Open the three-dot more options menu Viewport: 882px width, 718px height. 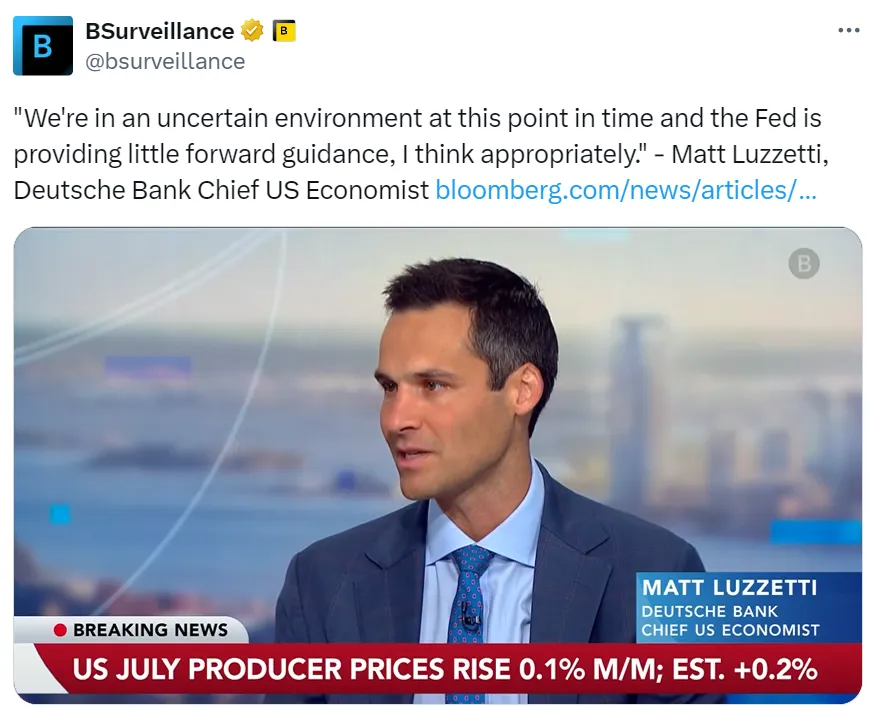(x=848, y=31)
